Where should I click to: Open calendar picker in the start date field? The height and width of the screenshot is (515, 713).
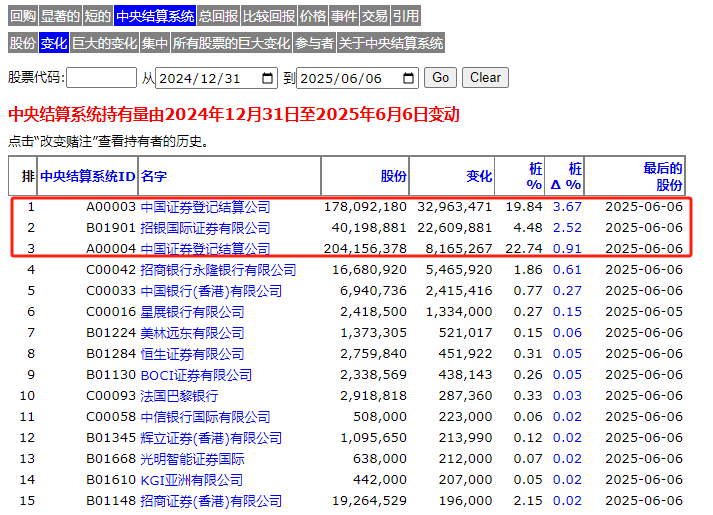(267, 78)
